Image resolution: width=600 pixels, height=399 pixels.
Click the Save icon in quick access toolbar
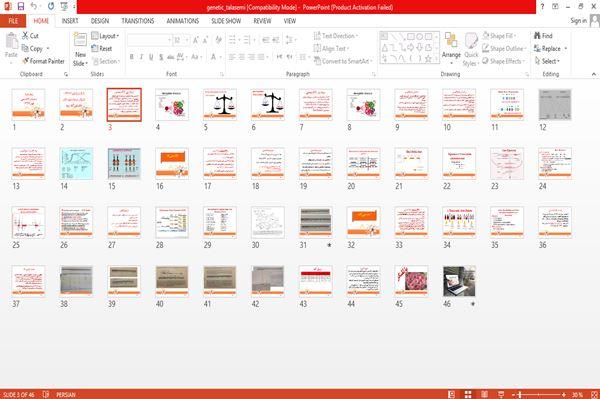(x=21, y=7)
